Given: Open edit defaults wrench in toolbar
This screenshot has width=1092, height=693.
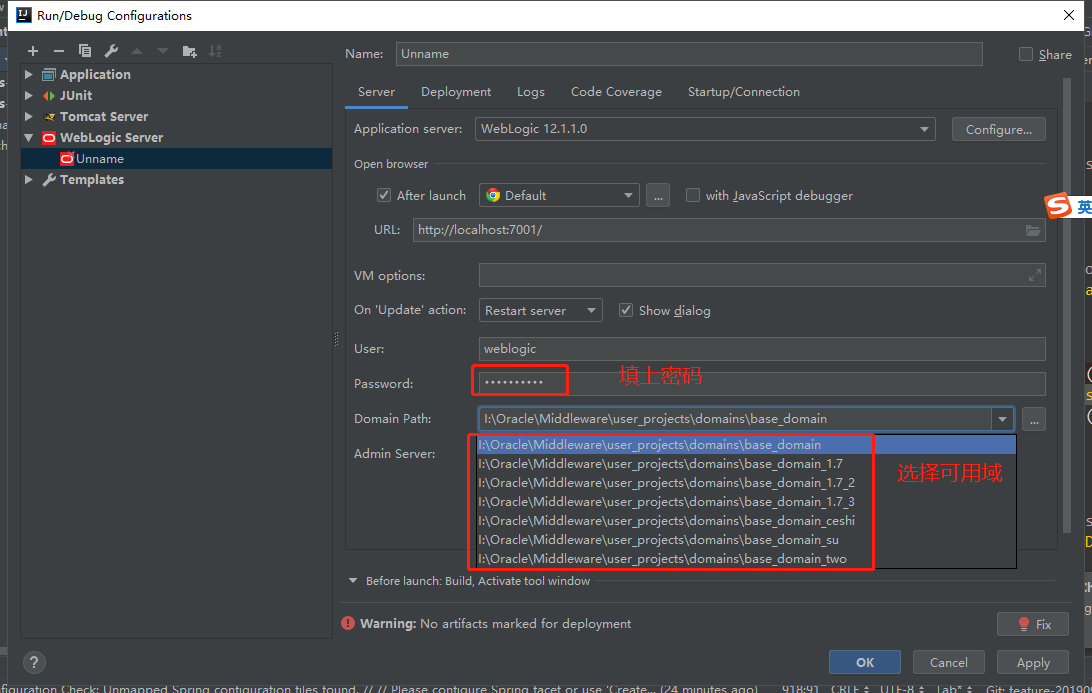Looking at the screenshot, I should tap(111, 51).
